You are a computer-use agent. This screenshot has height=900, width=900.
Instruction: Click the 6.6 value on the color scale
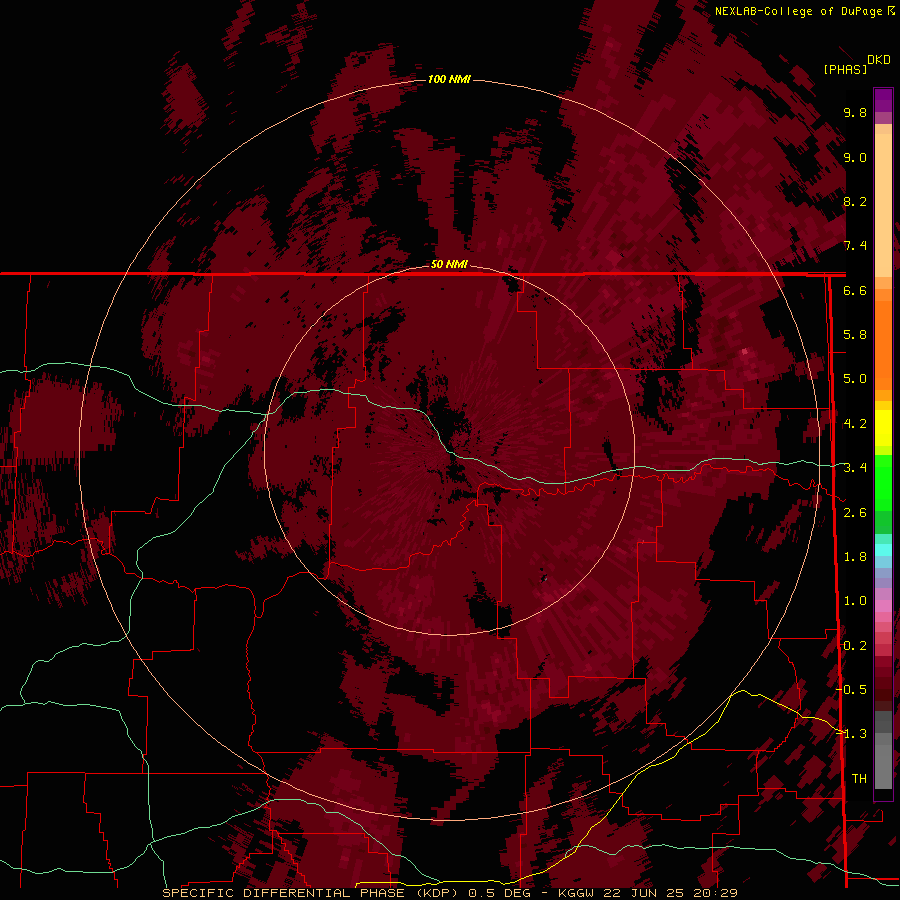tap(855, 290)
